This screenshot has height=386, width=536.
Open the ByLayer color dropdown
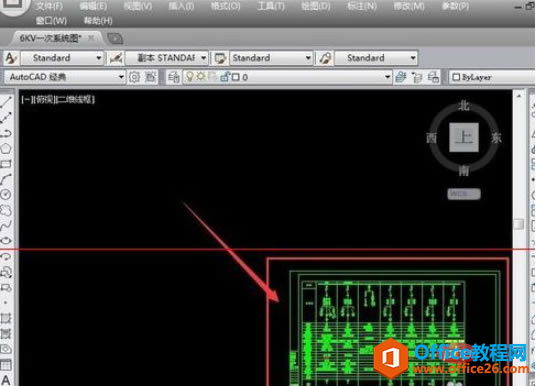click(x=492, y=77)
